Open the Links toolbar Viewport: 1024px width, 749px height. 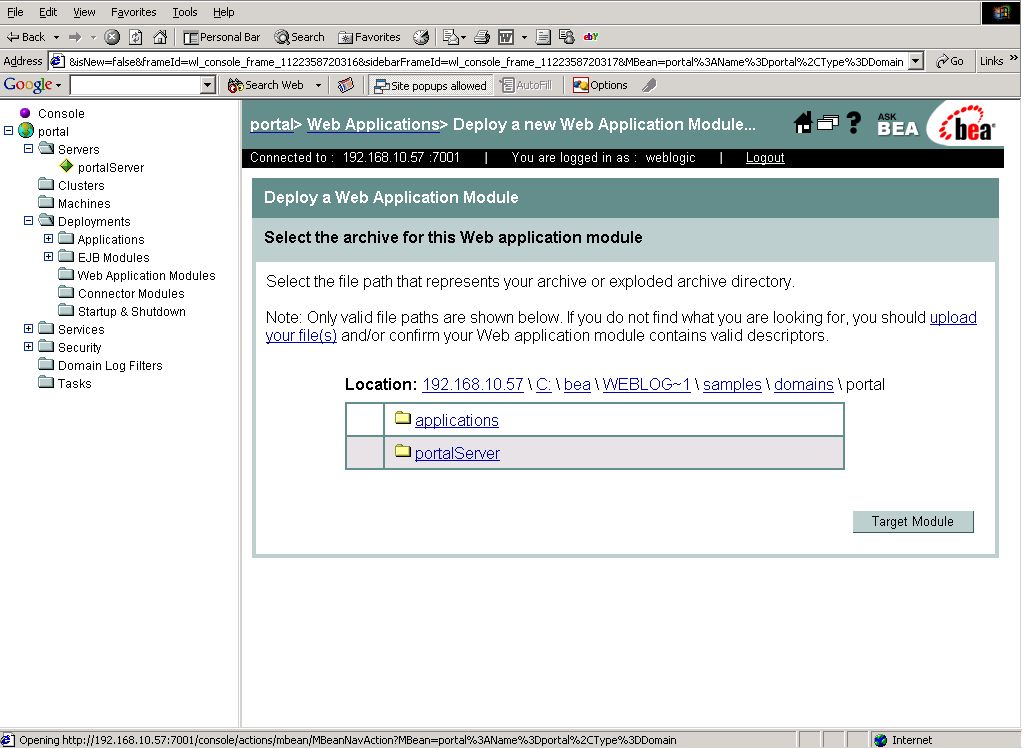991,61
